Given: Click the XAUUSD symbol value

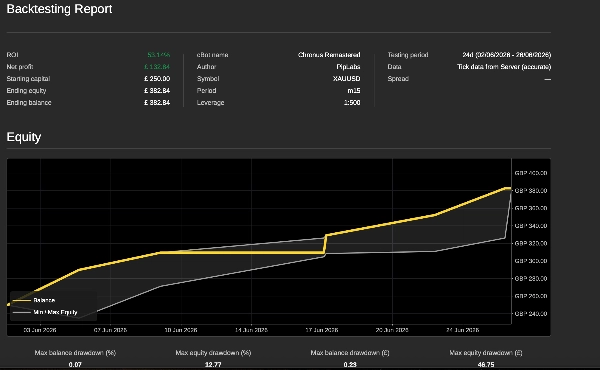Looking at the screenshot, I should (347, 78).
